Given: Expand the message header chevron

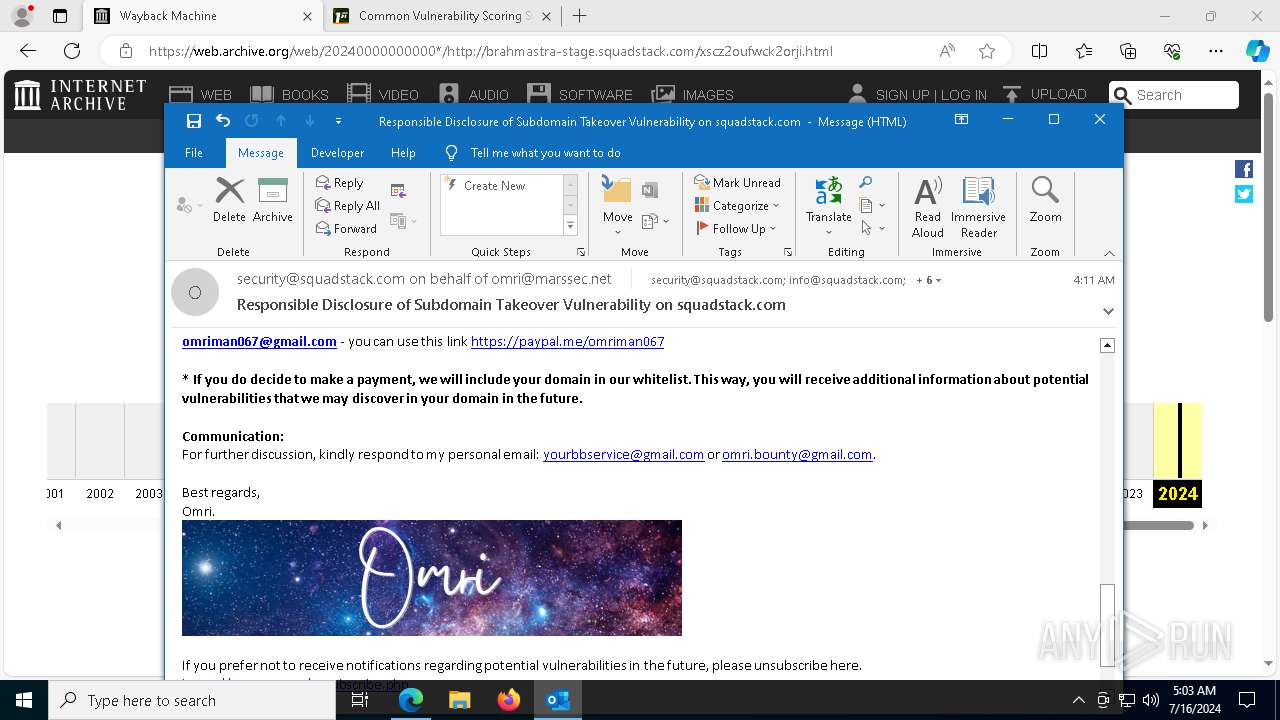Looking at the screenshot, I should click(1108, 311).
